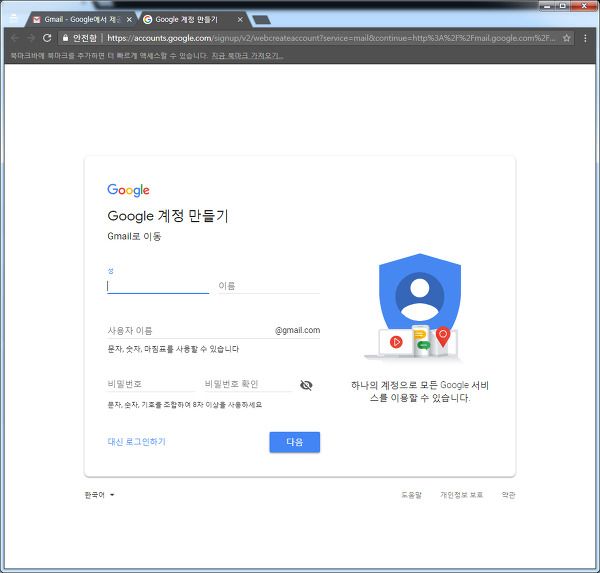This screenshot has height=573, width=600.
Task: Click the Google logo above the form
Action: point(128,190)
